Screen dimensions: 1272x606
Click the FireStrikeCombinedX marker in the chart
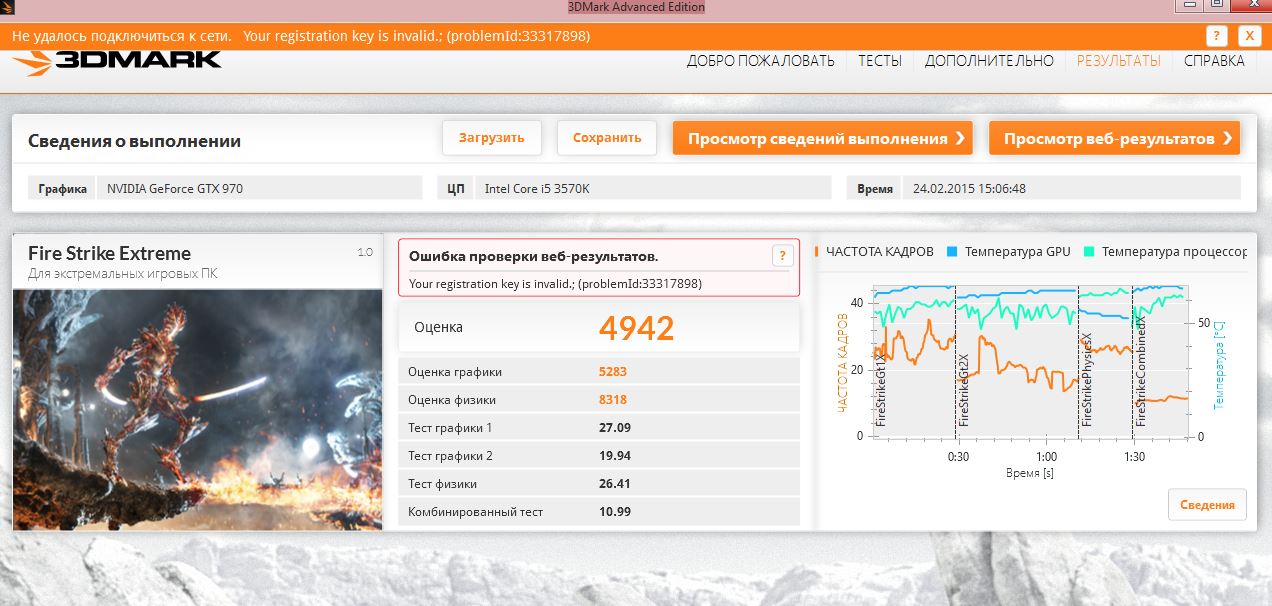(x=1141, y=372)
